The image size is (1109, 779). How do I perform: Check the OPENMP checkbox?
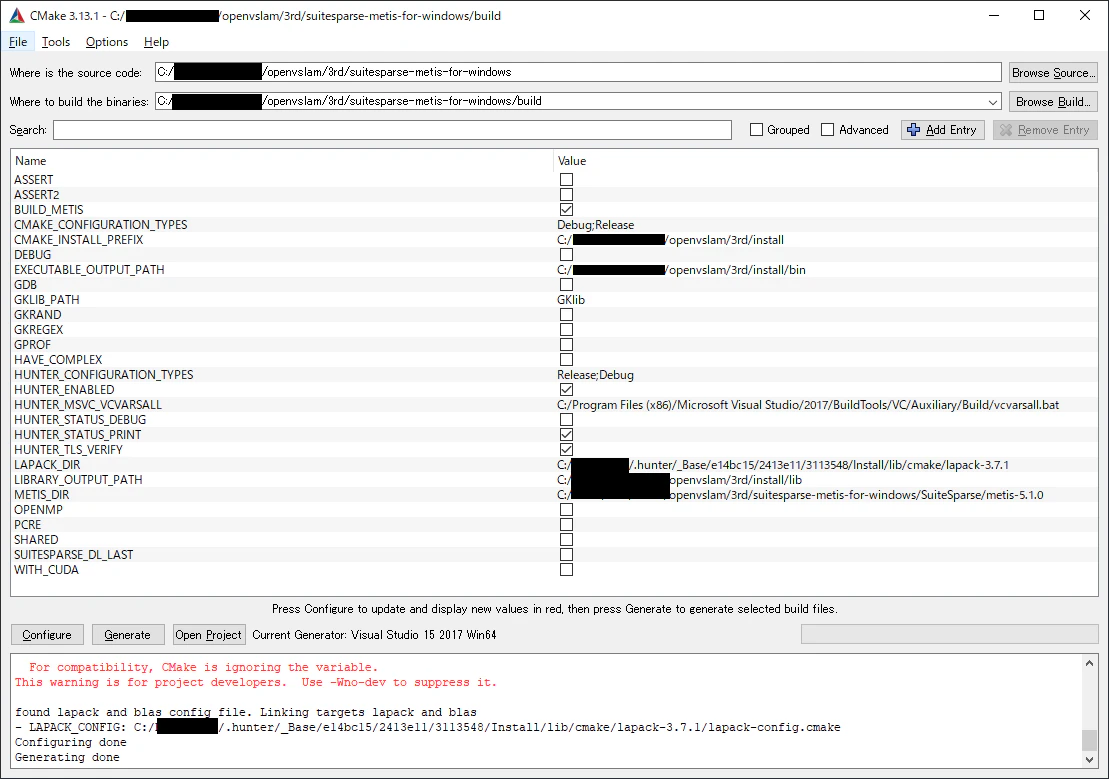[x=566, y=509]
